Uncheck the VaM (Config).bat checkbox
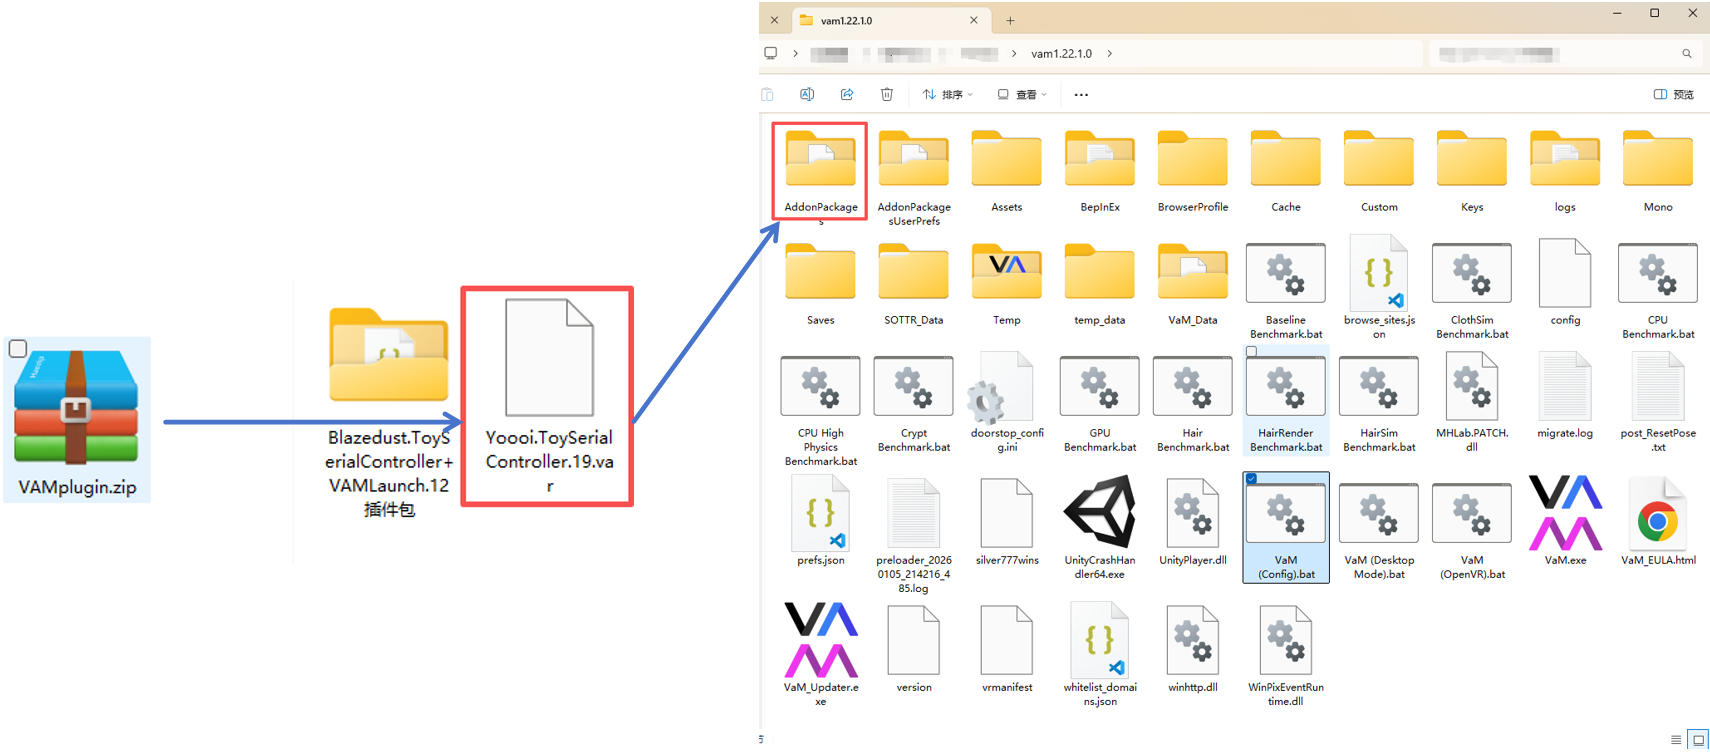 1251,479
